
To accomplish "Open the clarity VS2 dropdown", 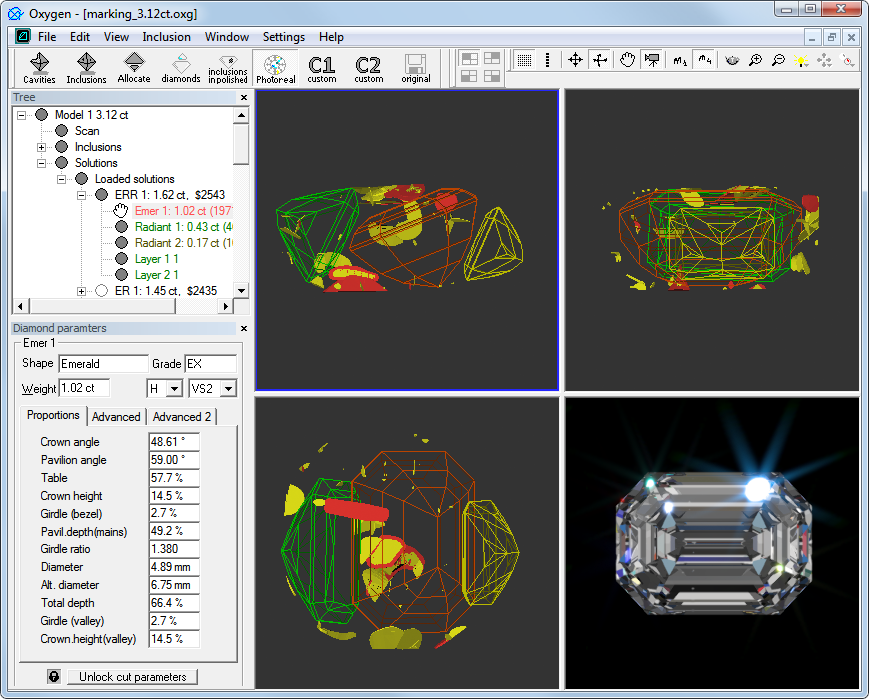I will pyautogui.click(x=228, y=389).
